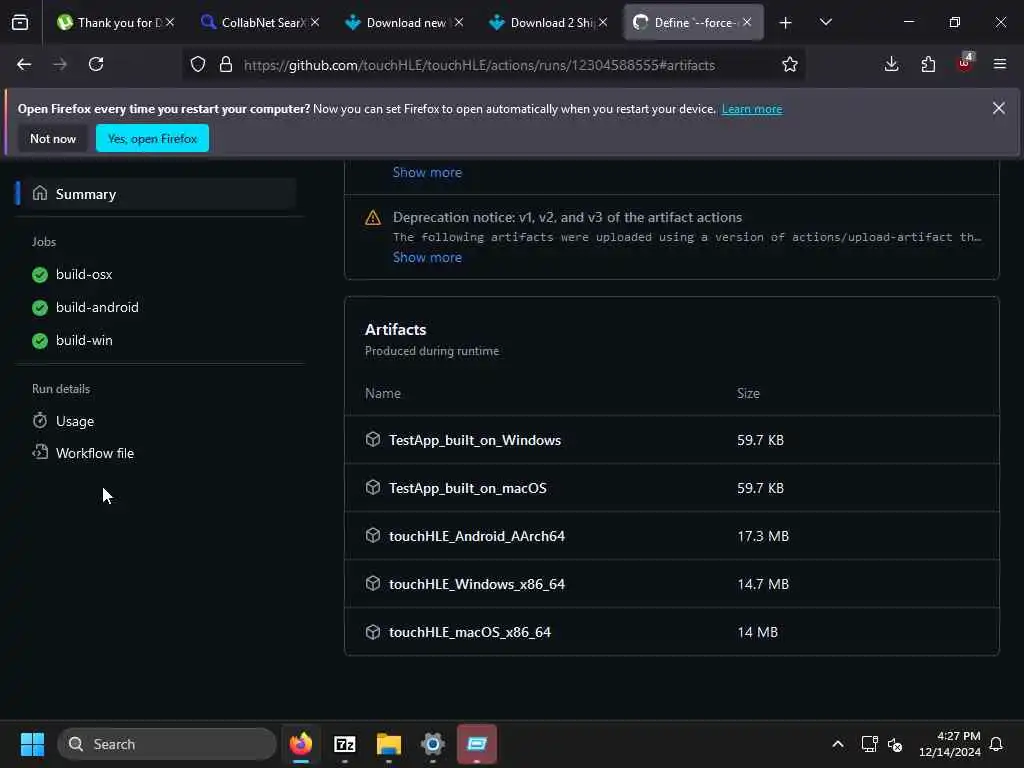
Task: Click the site padlock icon
Action: click(226, 64)
